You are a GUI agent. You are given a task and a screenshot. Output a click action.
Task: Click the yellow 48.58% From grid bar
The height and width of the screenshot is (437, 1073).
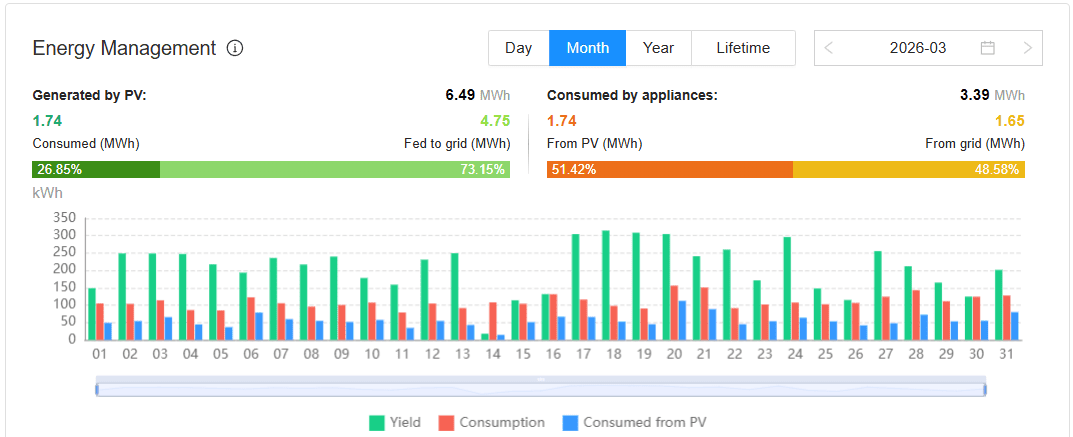click(x=909, y=170)
